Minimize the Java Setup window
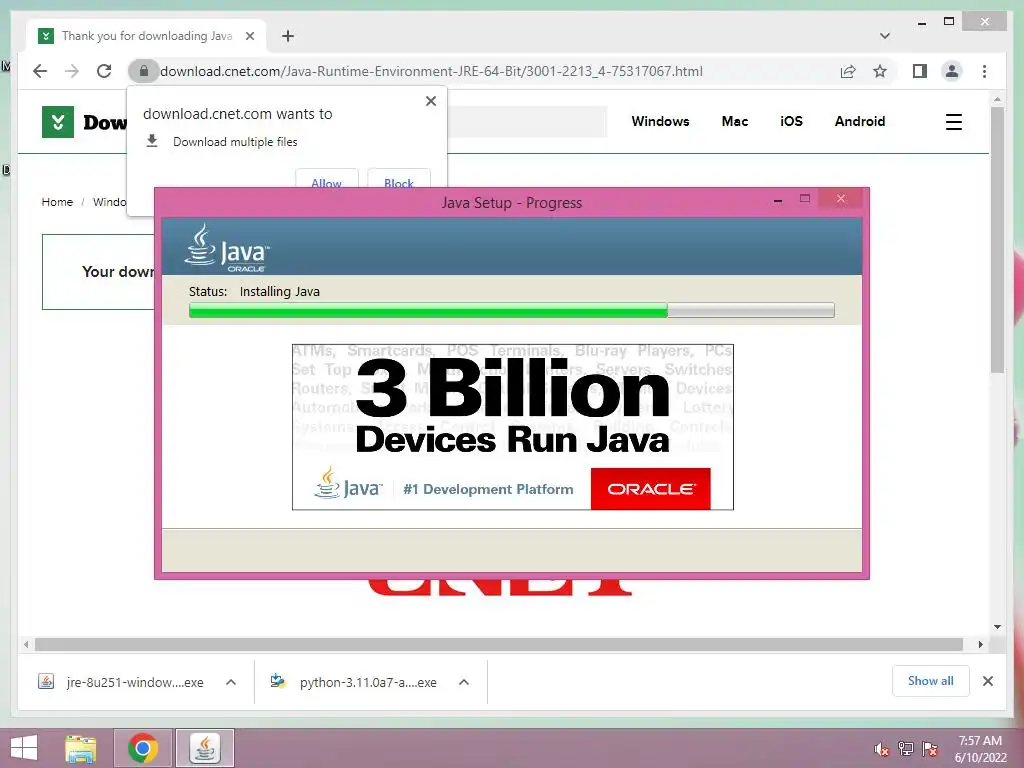 778,200
